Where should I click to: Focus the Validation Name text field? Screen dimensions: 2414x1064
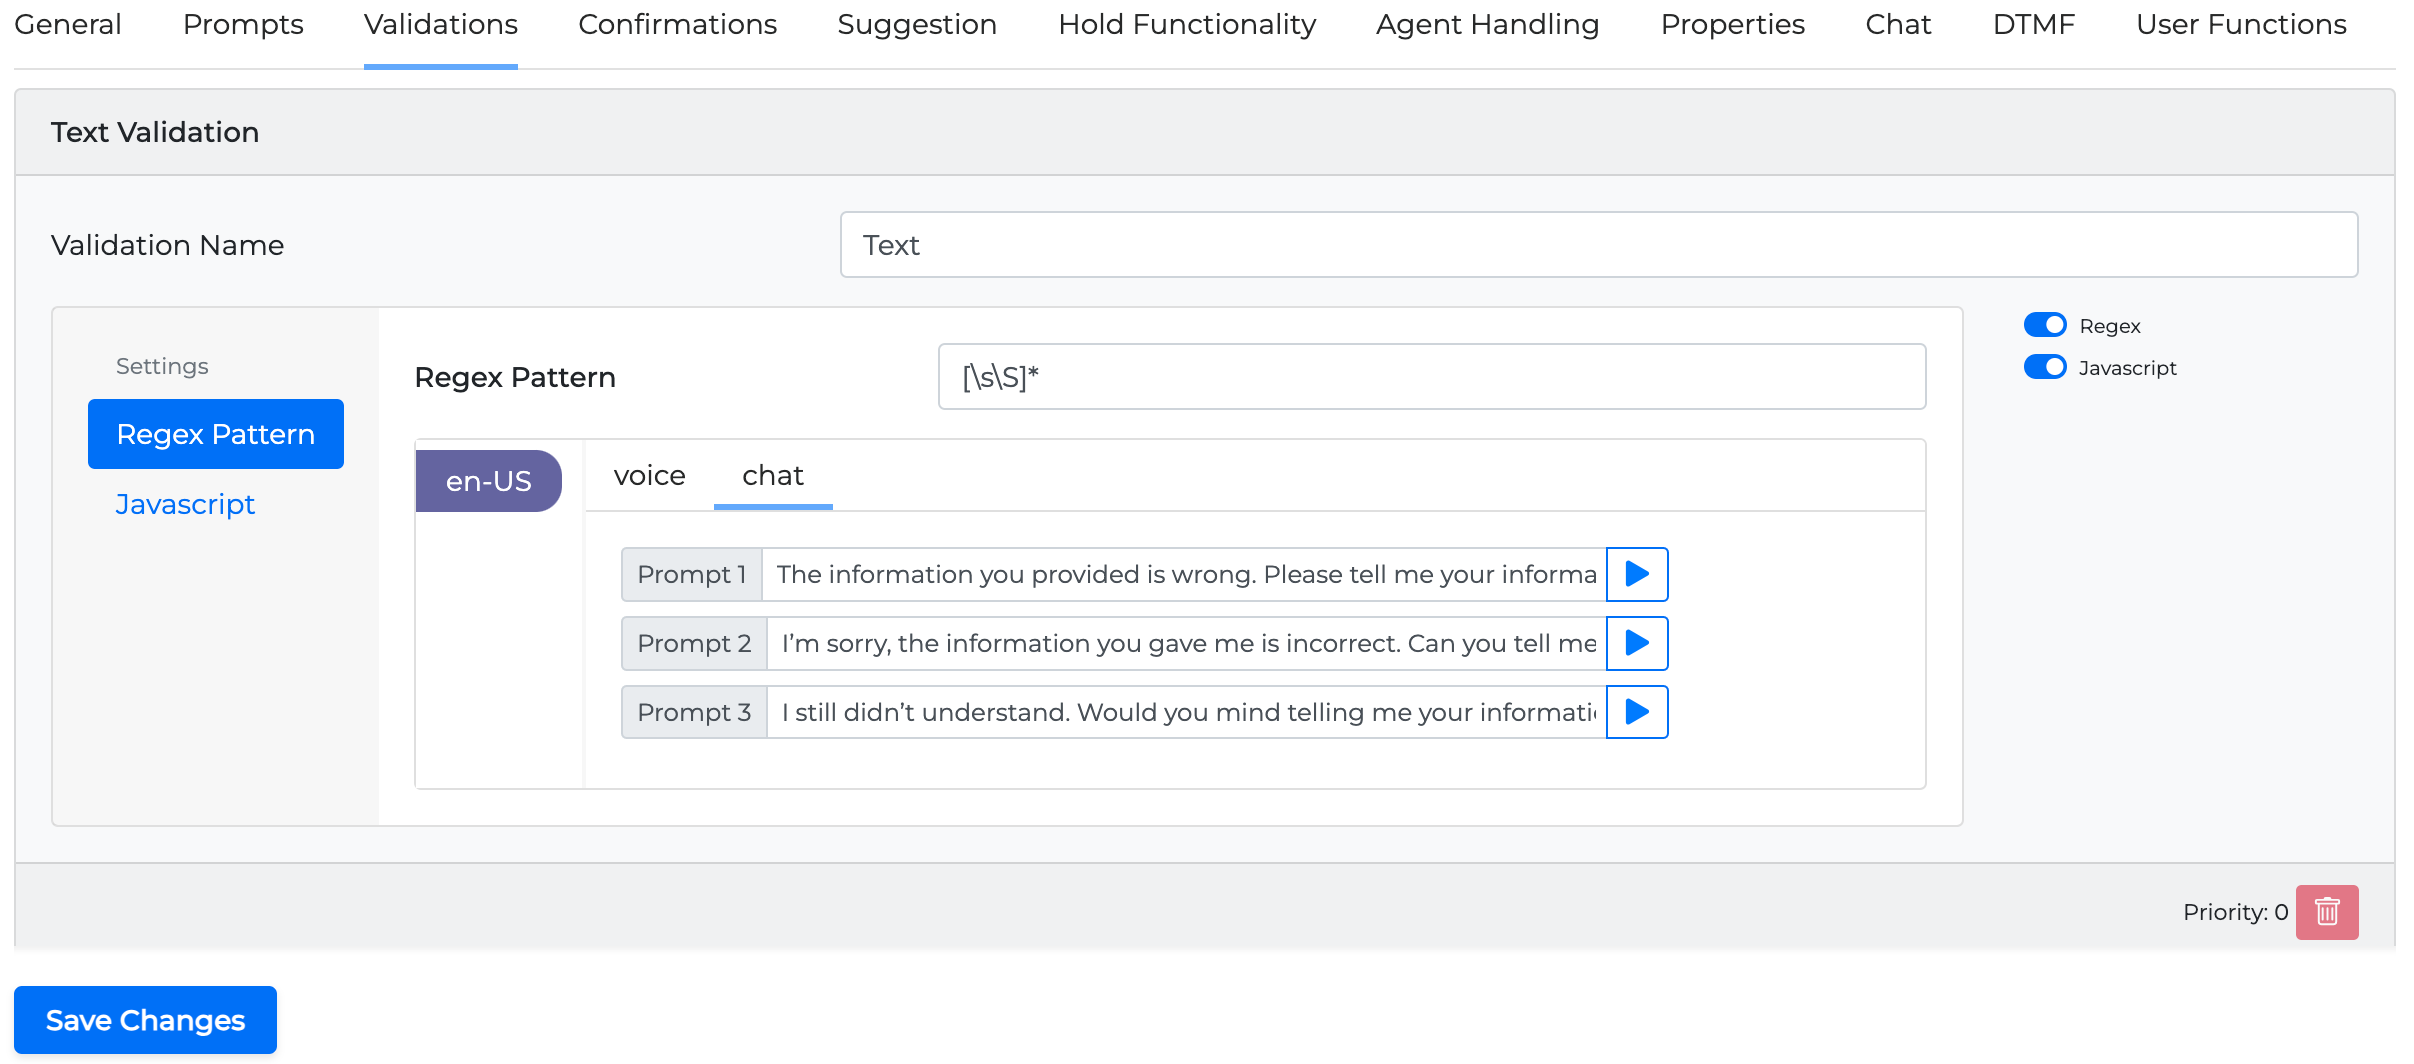pyautogui.click(x=1598, y=245)
